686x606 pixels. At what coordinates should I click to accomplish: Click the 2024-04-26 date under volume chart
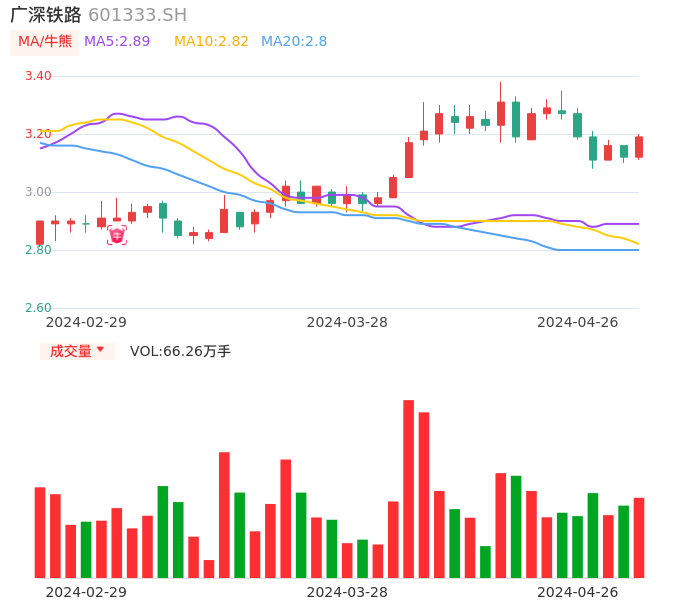click(577, 592)
